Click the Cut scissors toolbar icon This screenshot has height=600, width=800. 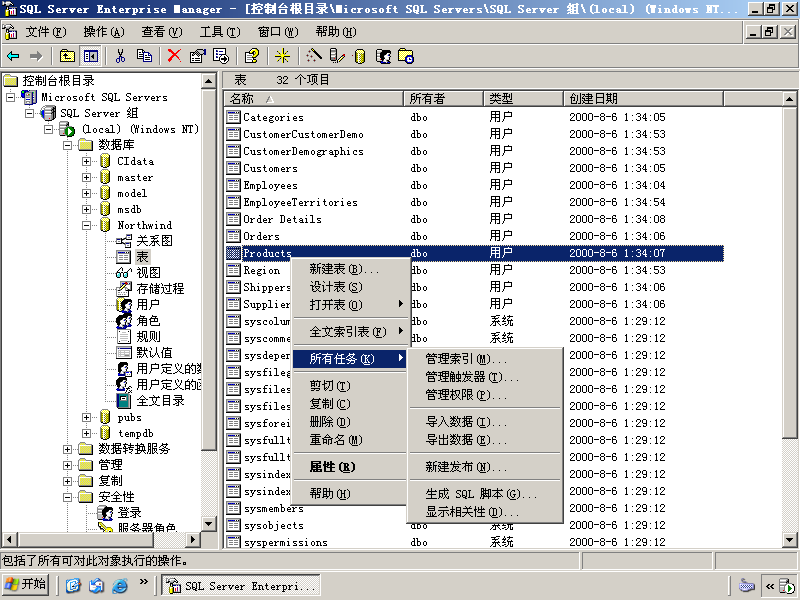[x=120, y=56]
